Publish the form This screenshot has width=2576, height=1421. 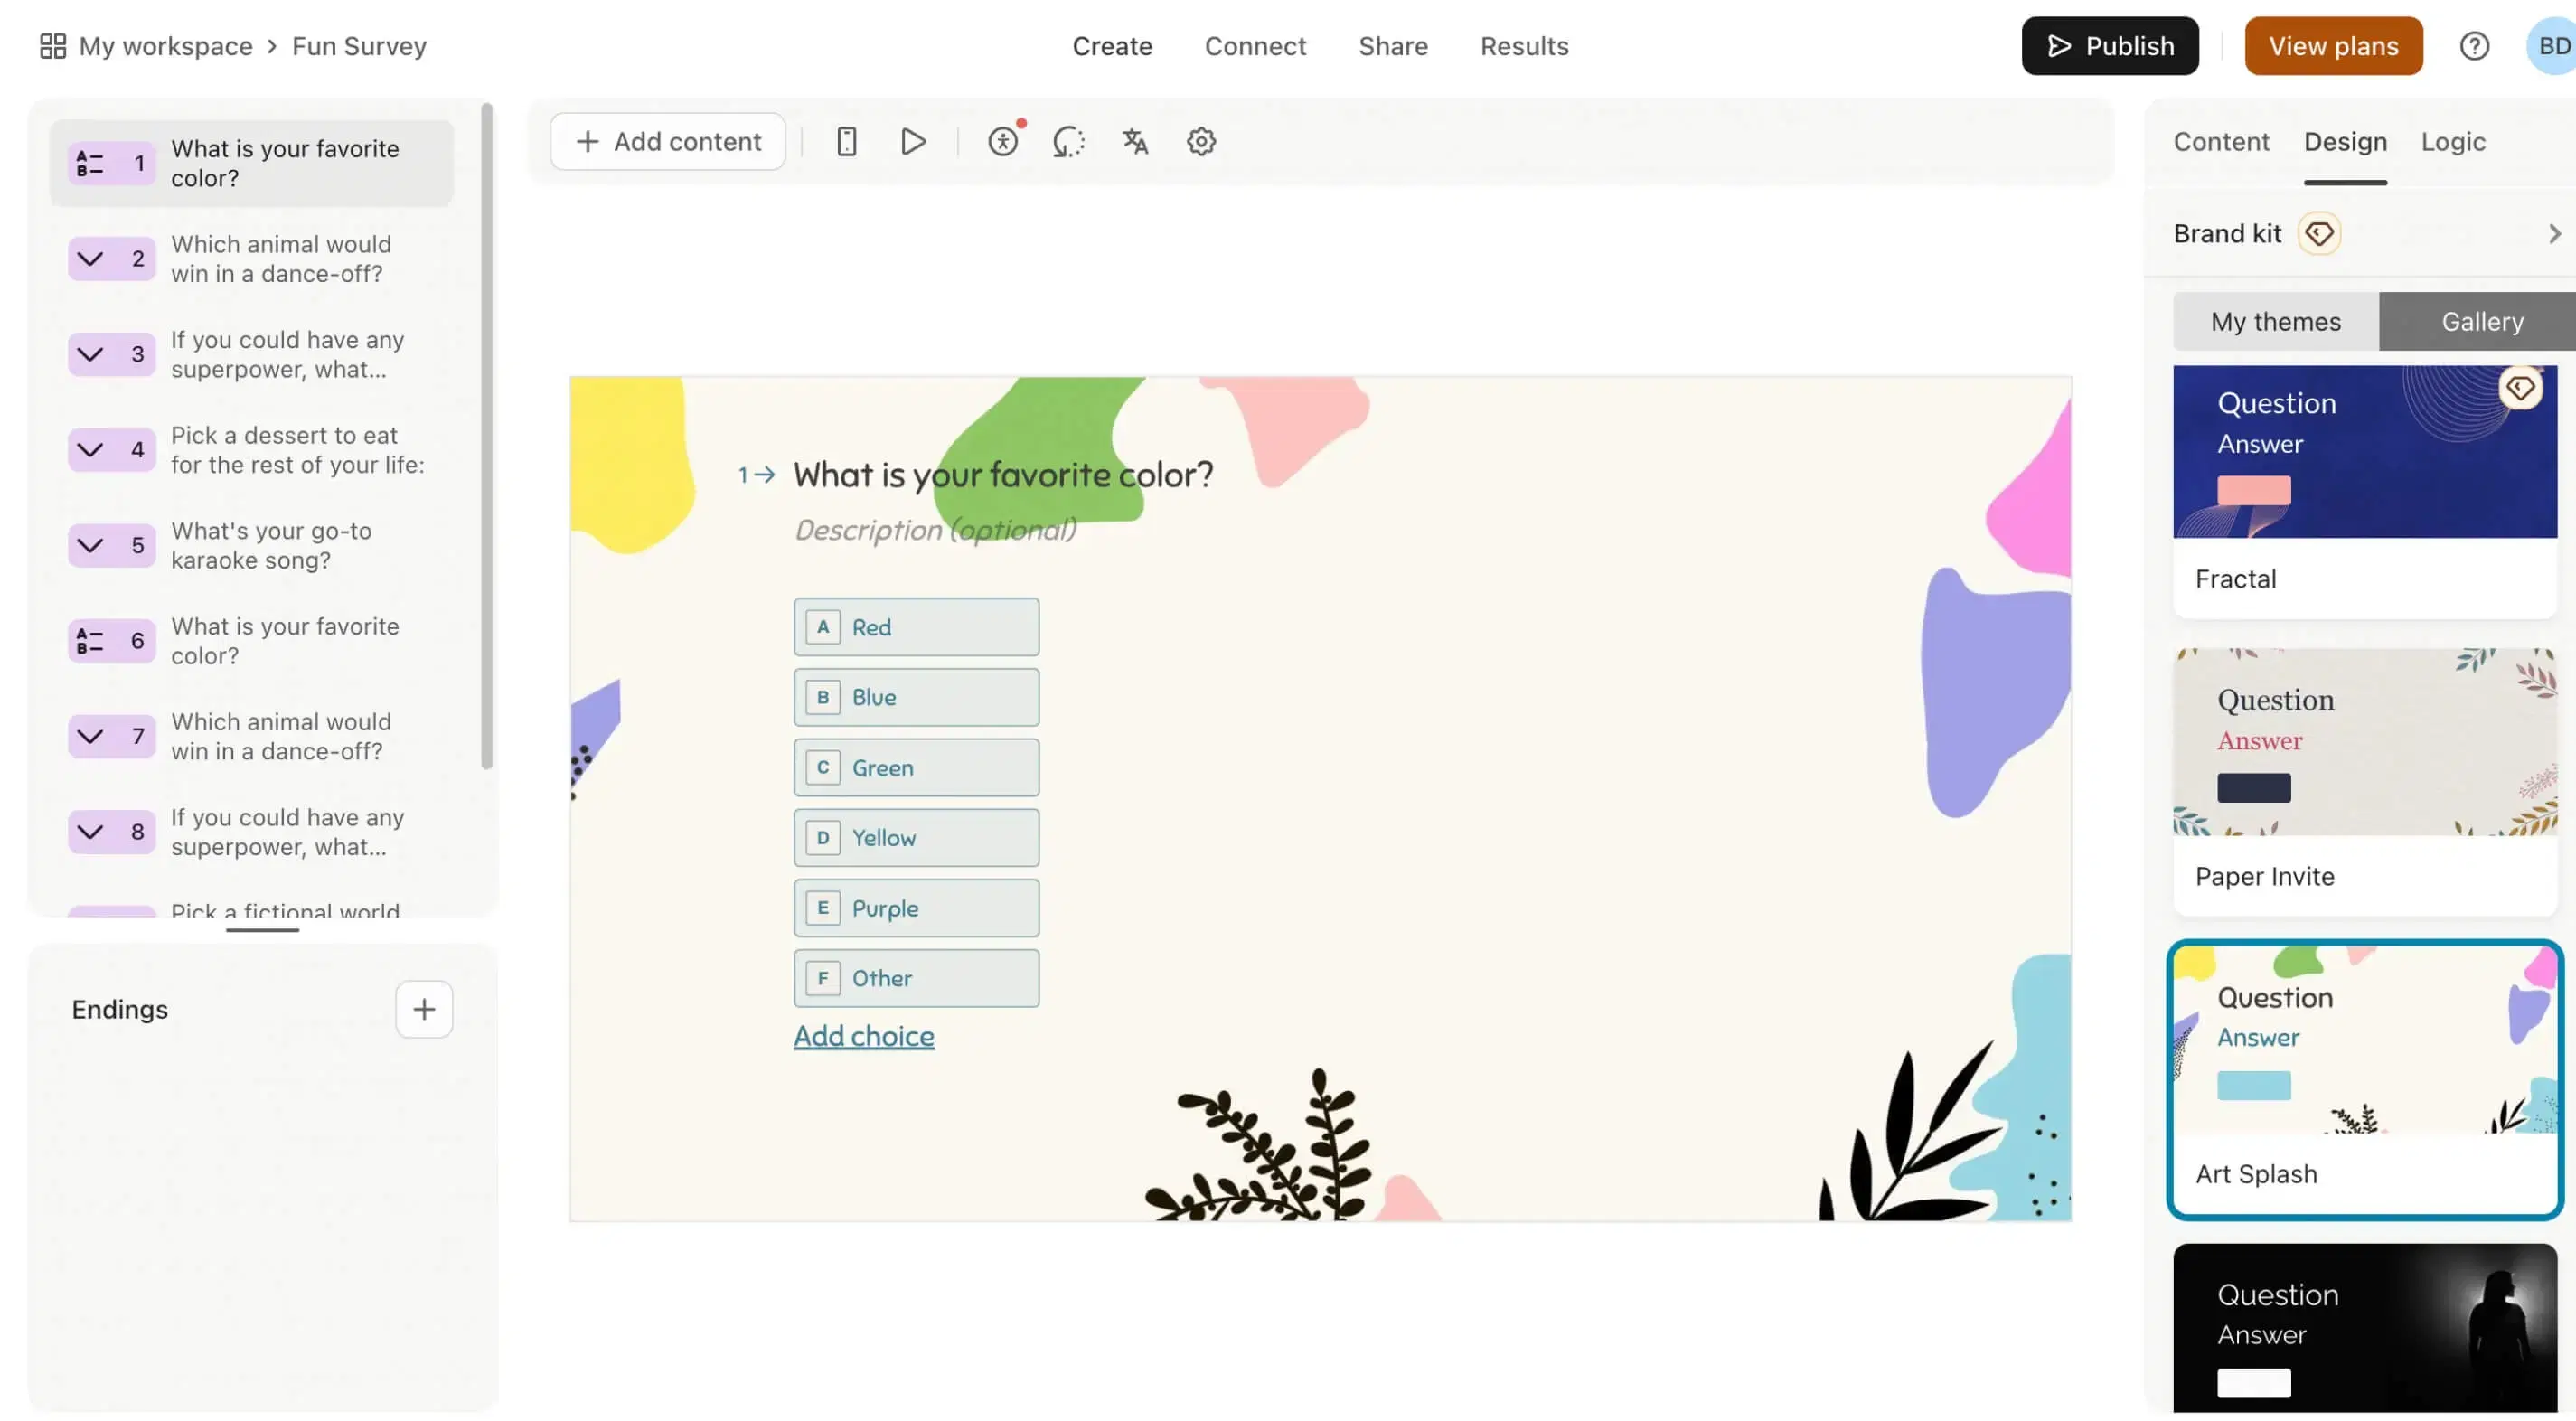click(2110, 46)
